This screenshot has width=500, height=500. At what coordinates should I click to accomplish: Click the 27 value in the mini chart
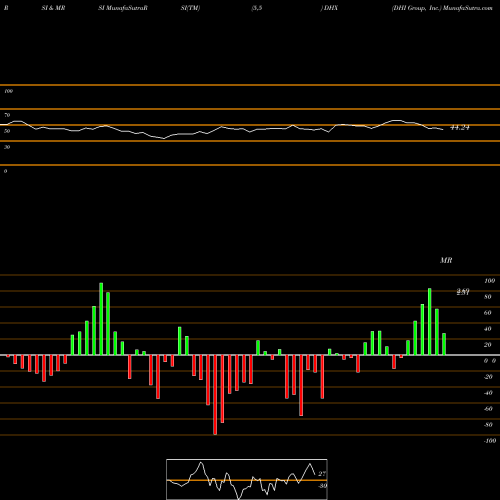tap(322, 474)
